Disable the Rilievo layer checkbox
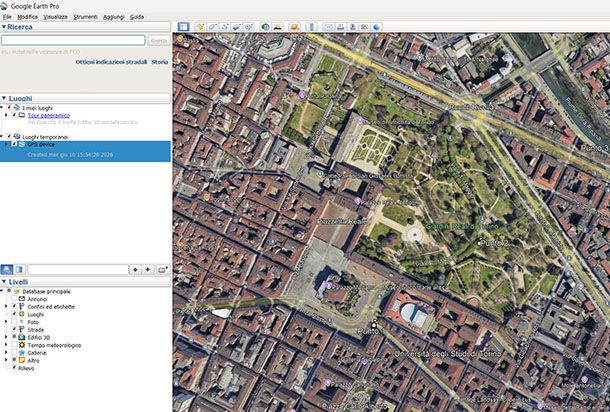 point(14,368)
